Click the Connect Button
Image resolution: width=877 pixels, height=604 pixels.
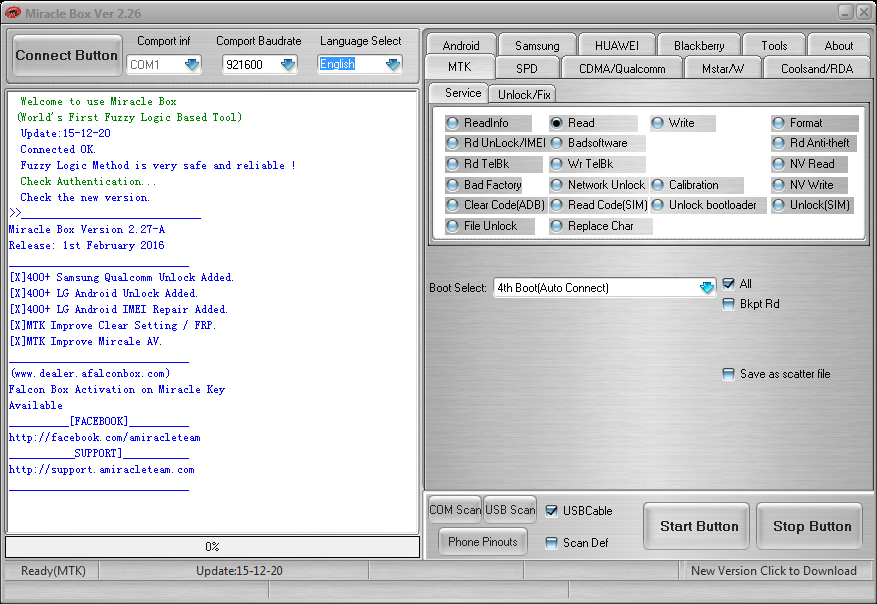tap(67, 55)
